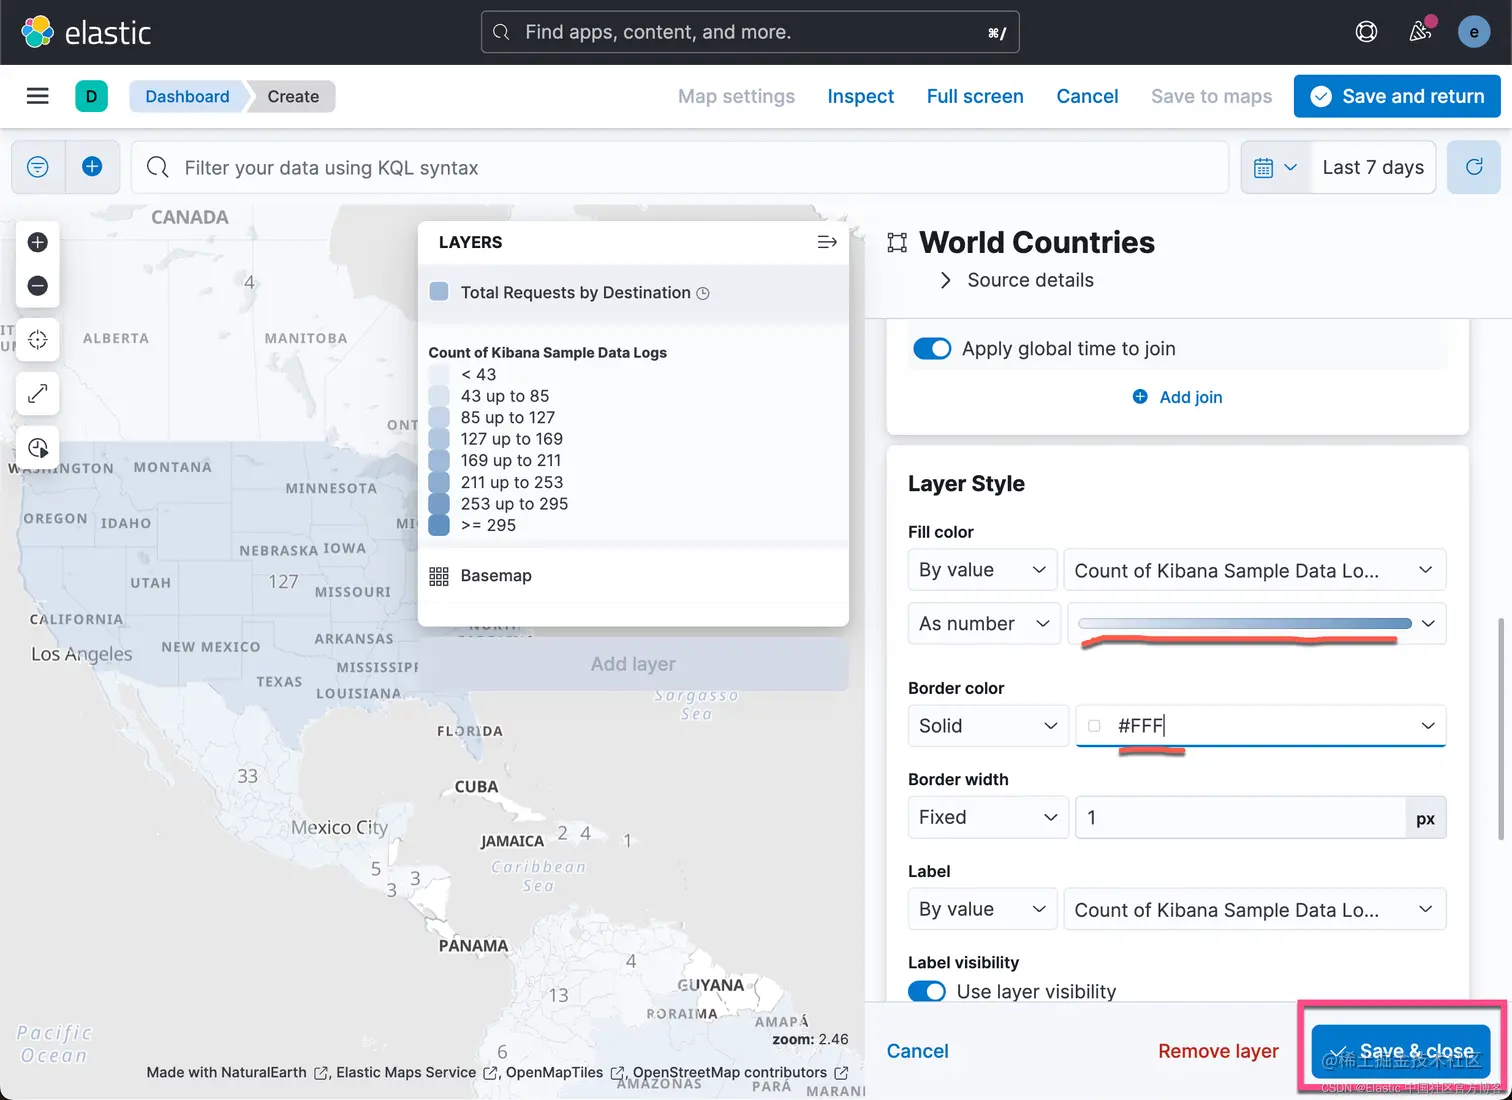Click the World Countries layer icon

pos(897,242)
